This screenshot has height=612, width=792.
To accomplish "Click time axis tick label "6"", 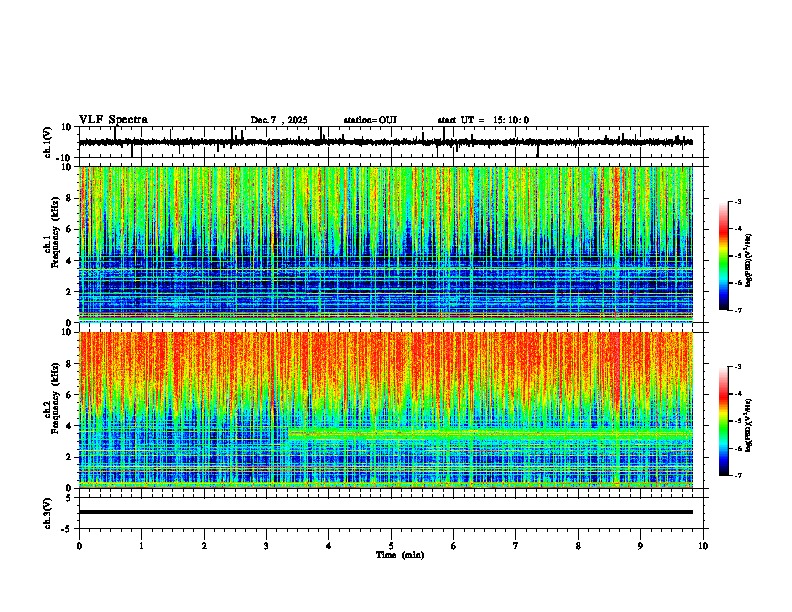I will (x=454, y=546).
